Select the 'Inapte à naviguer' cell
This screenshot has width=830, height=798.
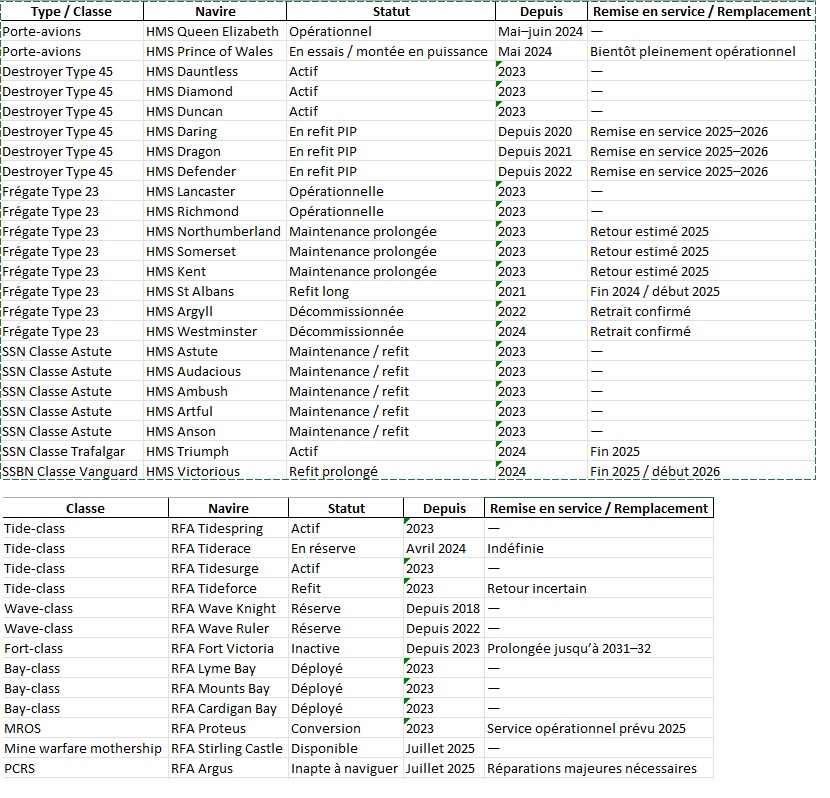(x=346, y=769)
